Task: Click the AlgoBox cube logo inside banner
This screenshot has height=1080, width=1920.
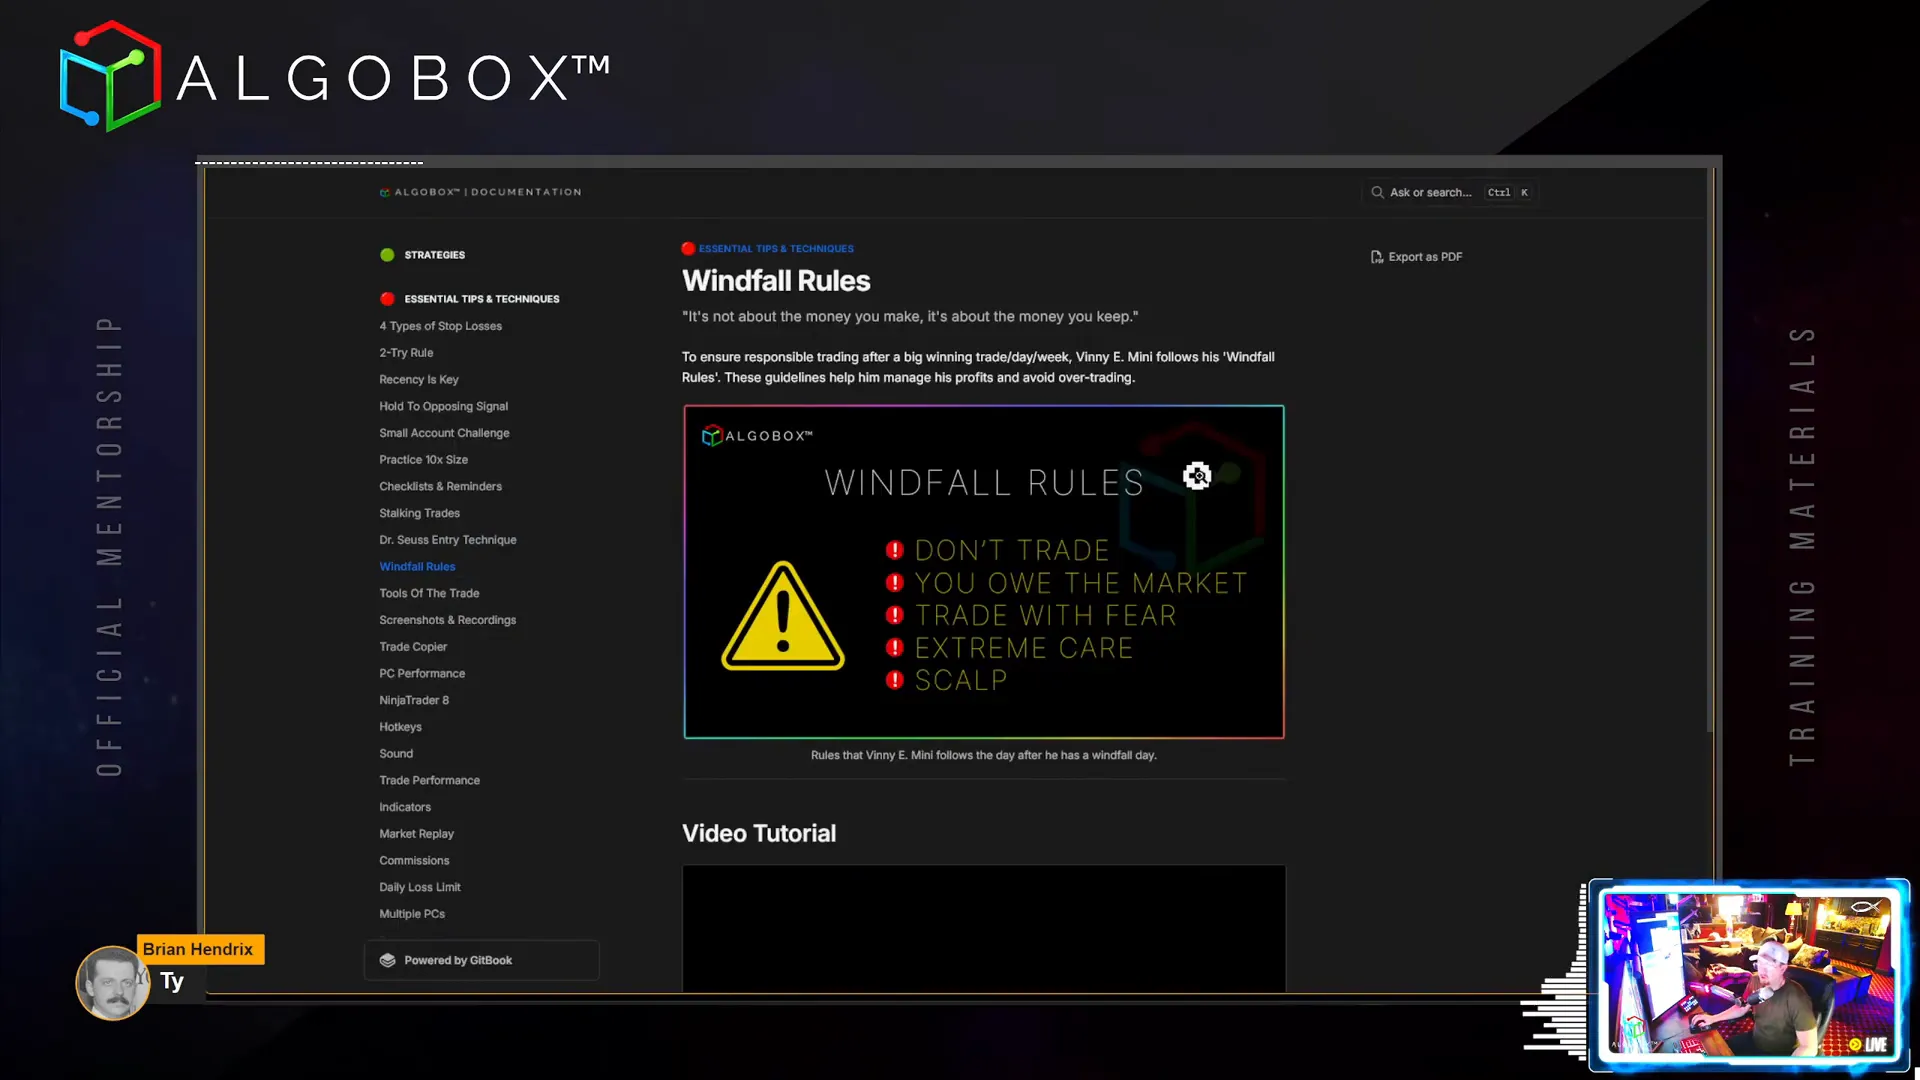Action: pyautogui.click(x=712, y=436)
